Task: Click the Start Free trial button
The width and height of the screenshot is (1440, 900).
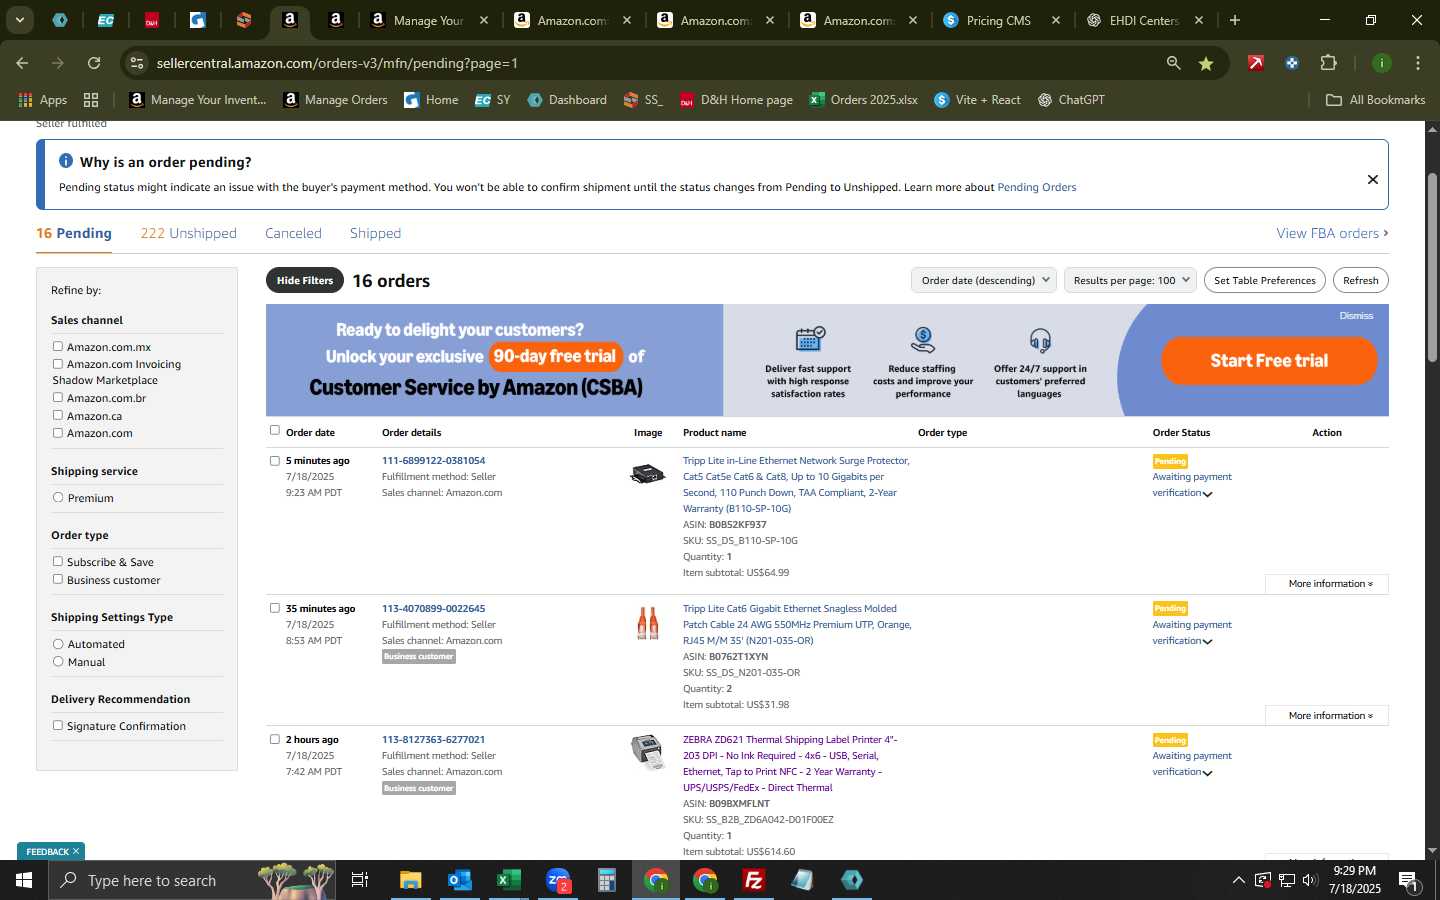Action: [1269, 360]
